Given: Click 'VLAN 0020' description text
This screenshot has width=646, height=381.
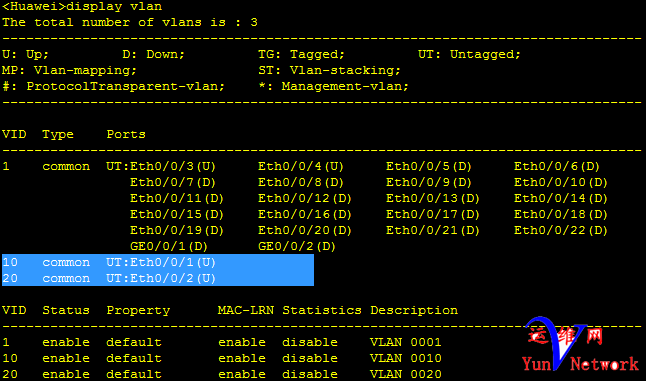Looking at the screenshot, I should (405, 374).
